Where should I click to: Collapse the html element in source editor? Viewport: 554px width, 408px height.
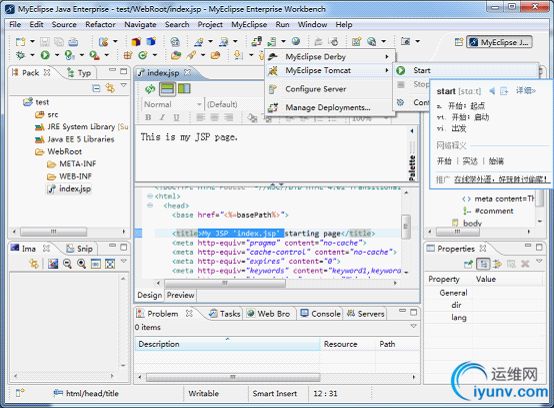(x=150, y=196)
